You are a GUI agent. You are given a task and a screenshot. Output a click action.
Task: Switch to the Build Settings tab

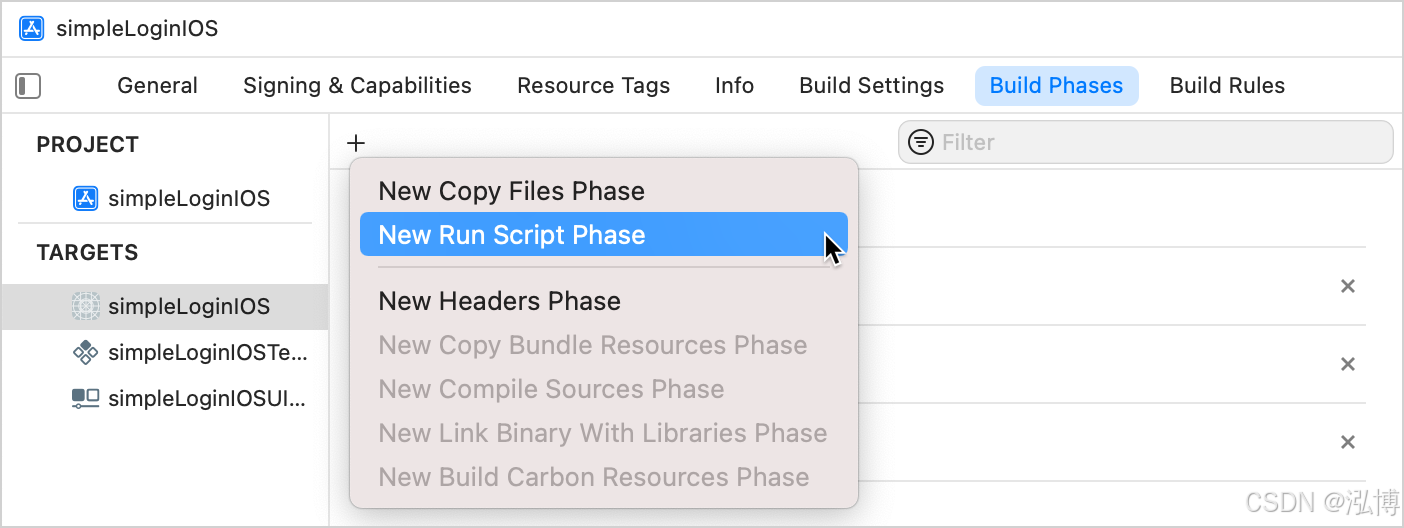(x=871, y=86)
